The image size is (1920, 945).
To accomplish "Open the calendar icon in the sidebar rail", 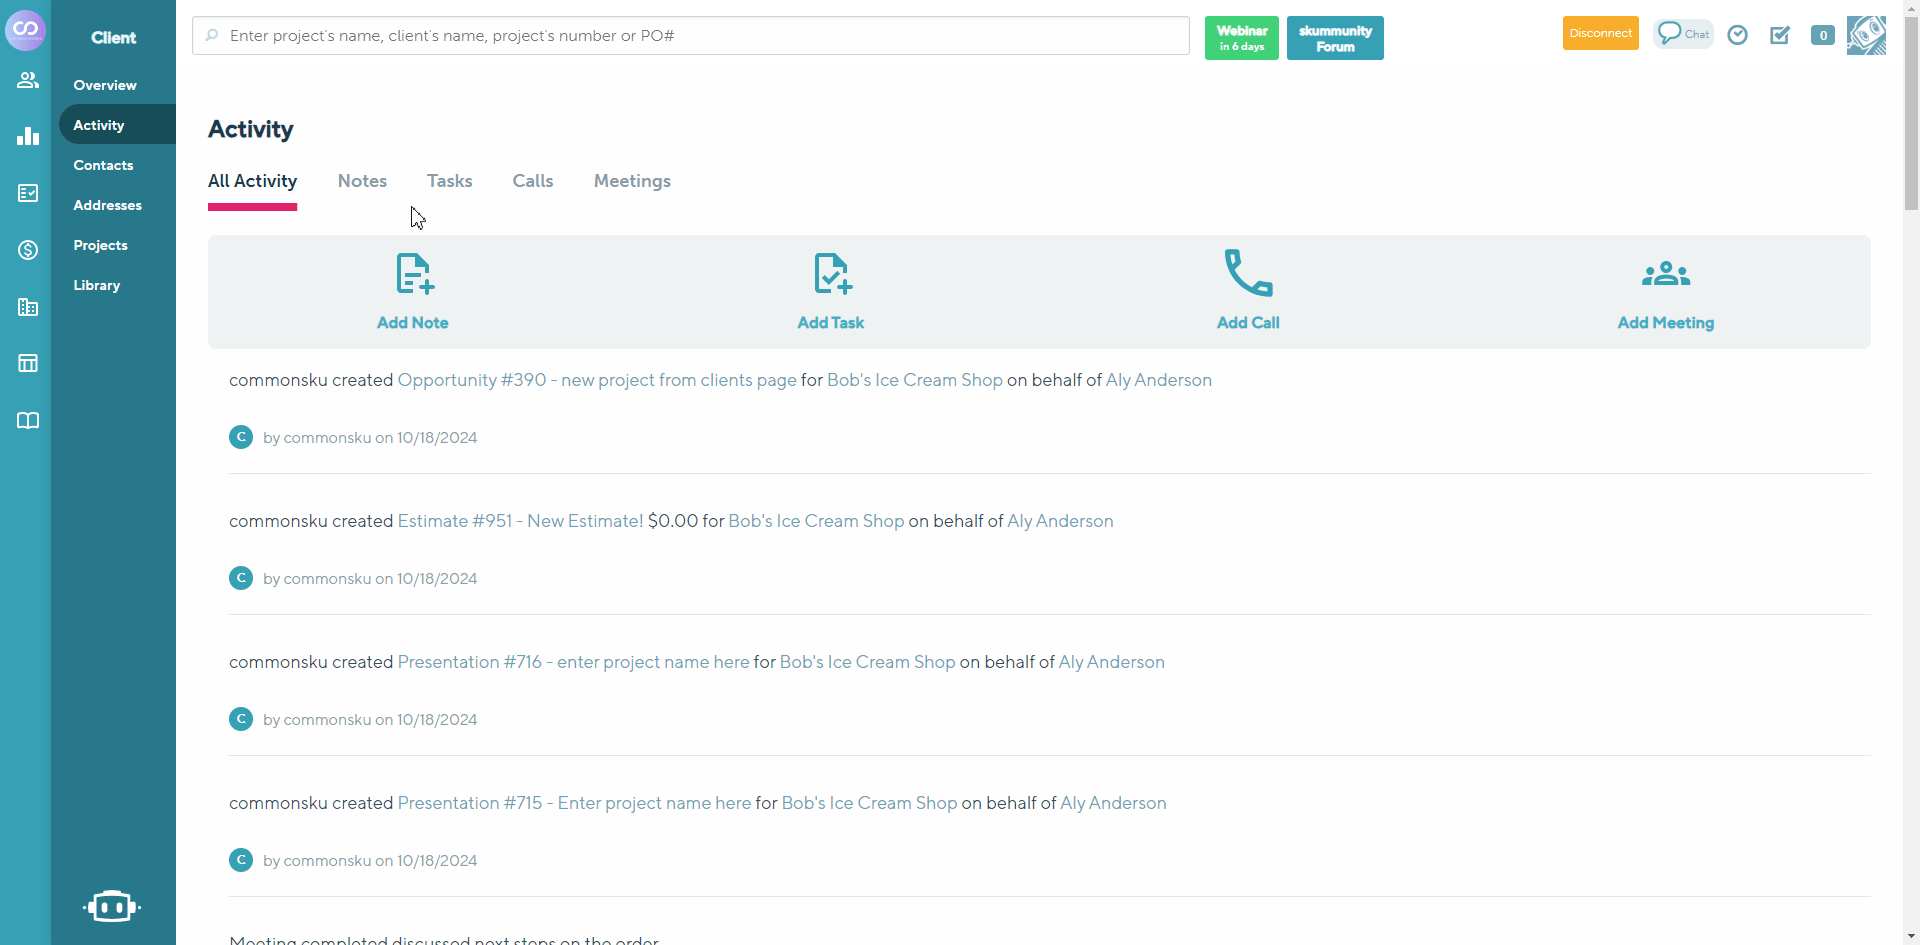I will [x=27, y=362].
